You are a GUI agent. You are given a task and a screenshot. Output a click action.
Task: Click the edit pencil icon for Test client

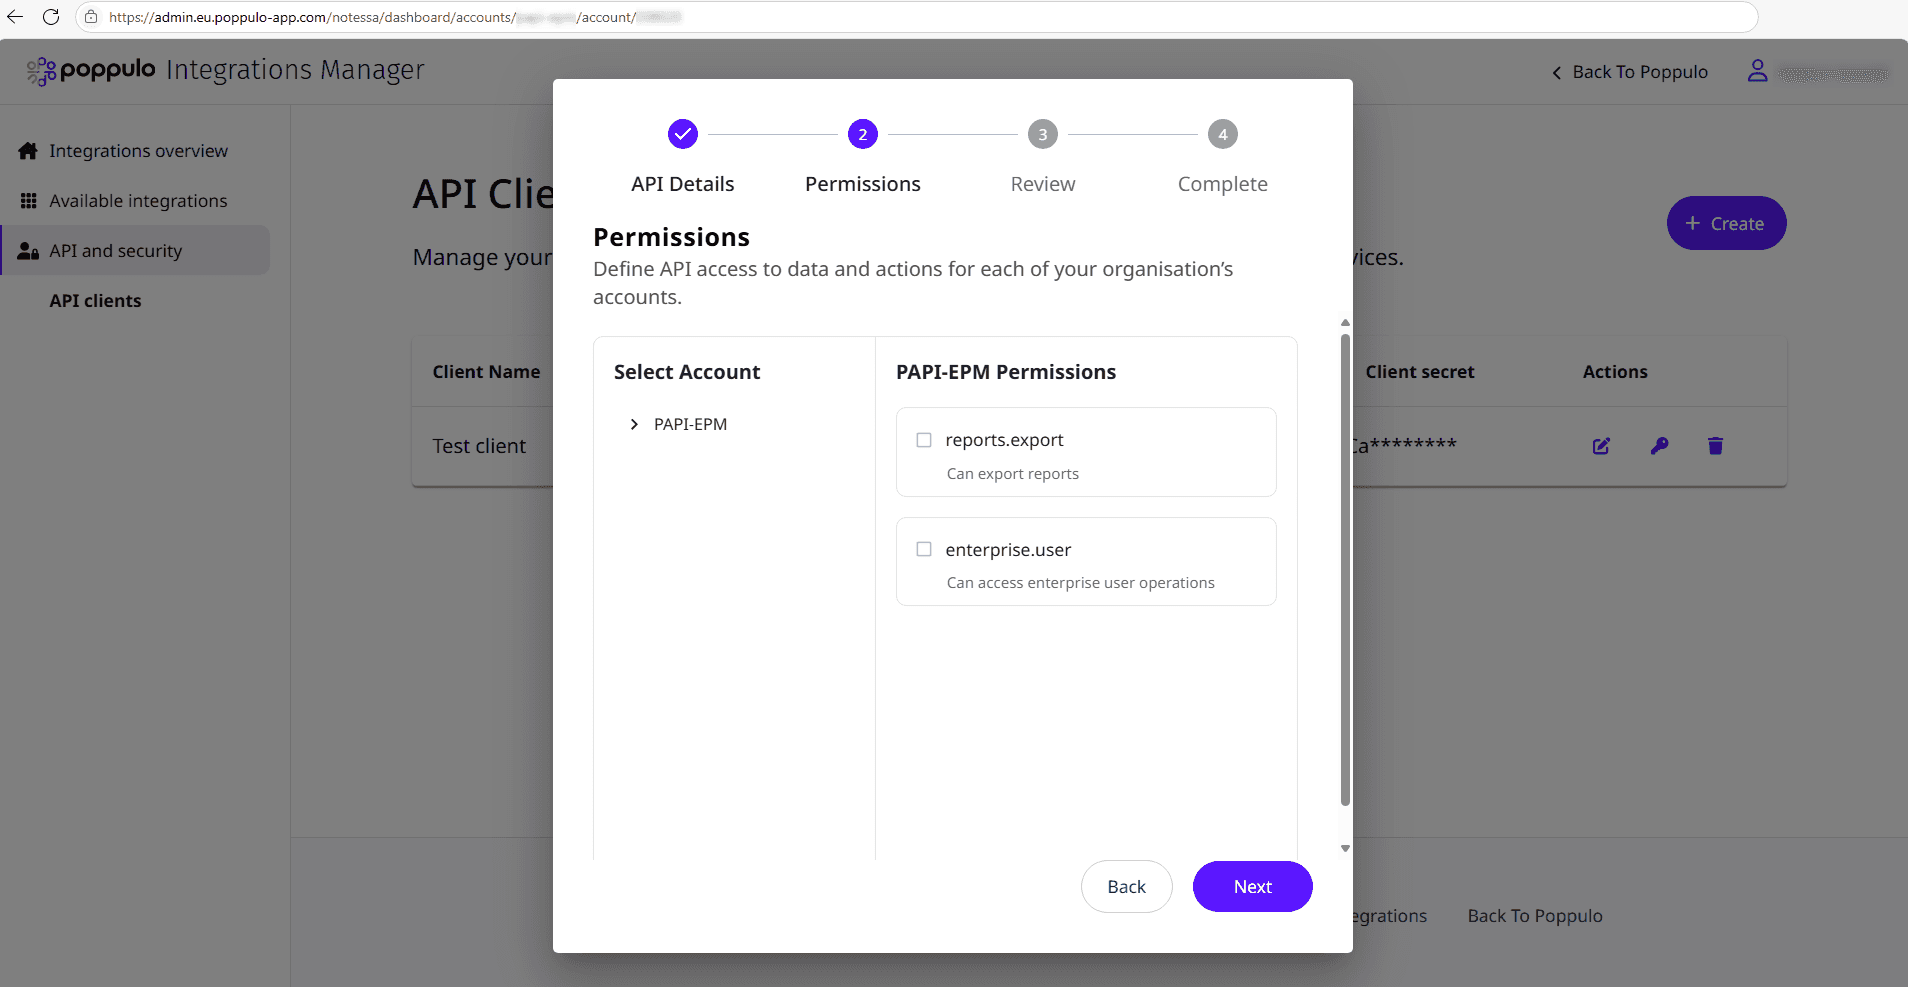tap(1601, 446)
